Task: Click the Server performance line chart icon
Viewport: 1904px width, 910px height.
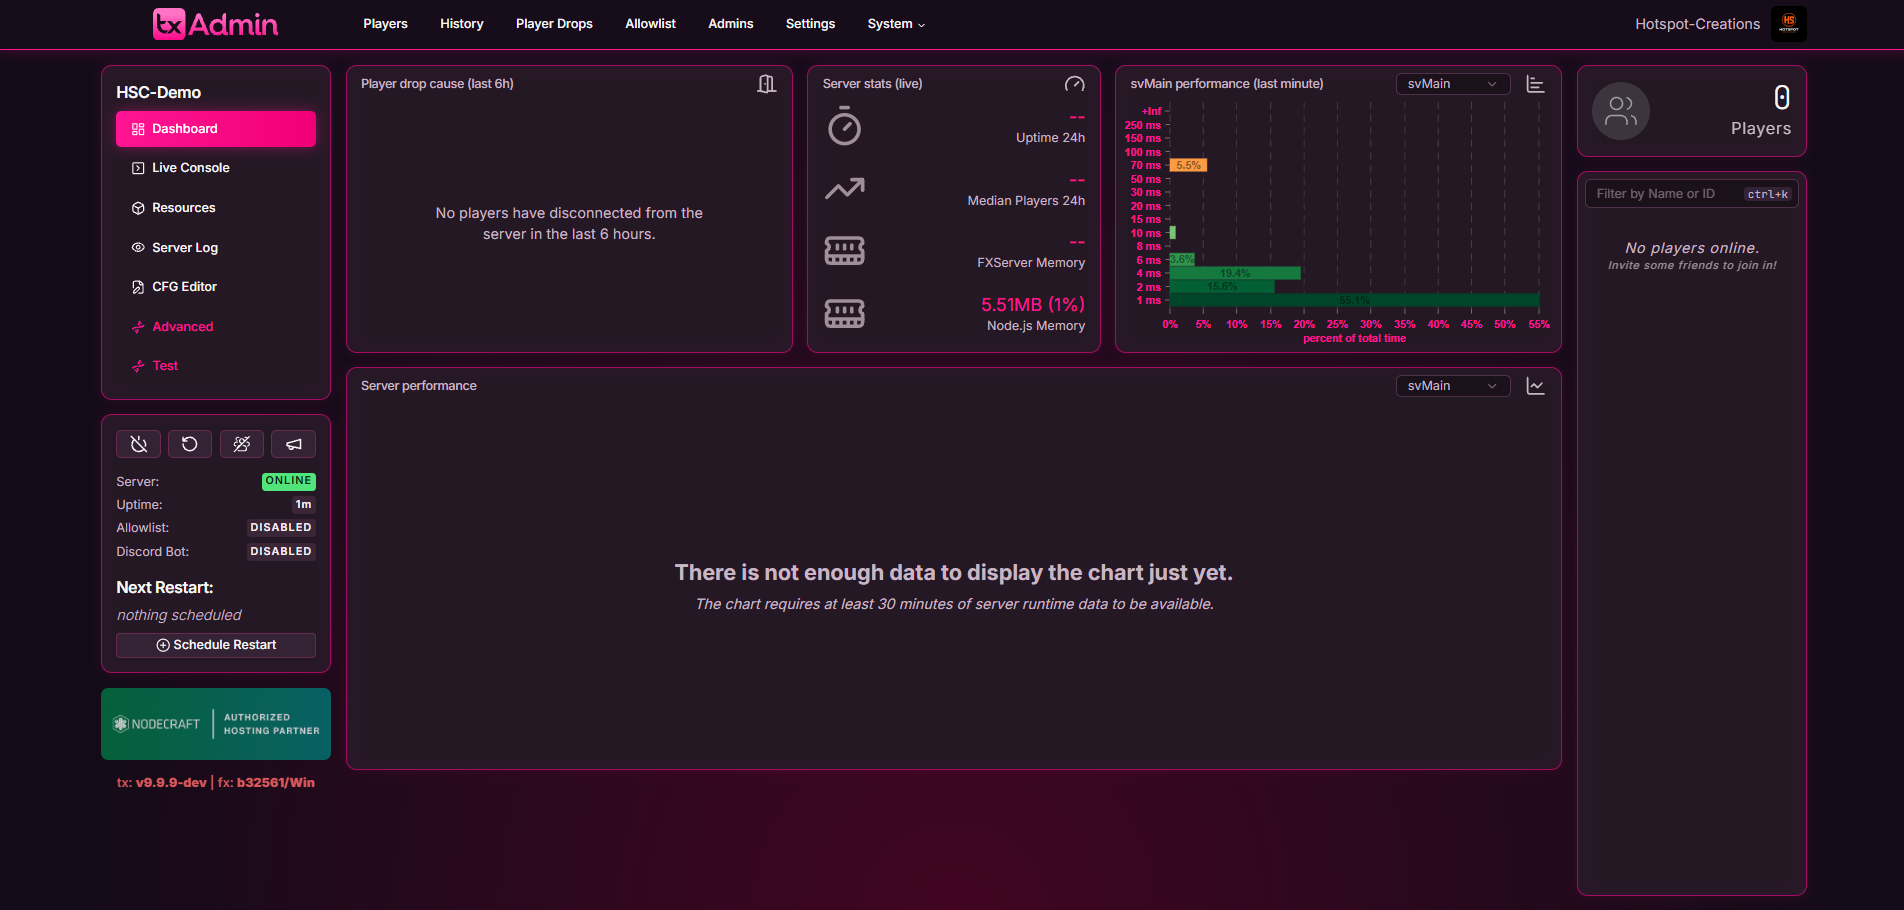Action: 1536,386
